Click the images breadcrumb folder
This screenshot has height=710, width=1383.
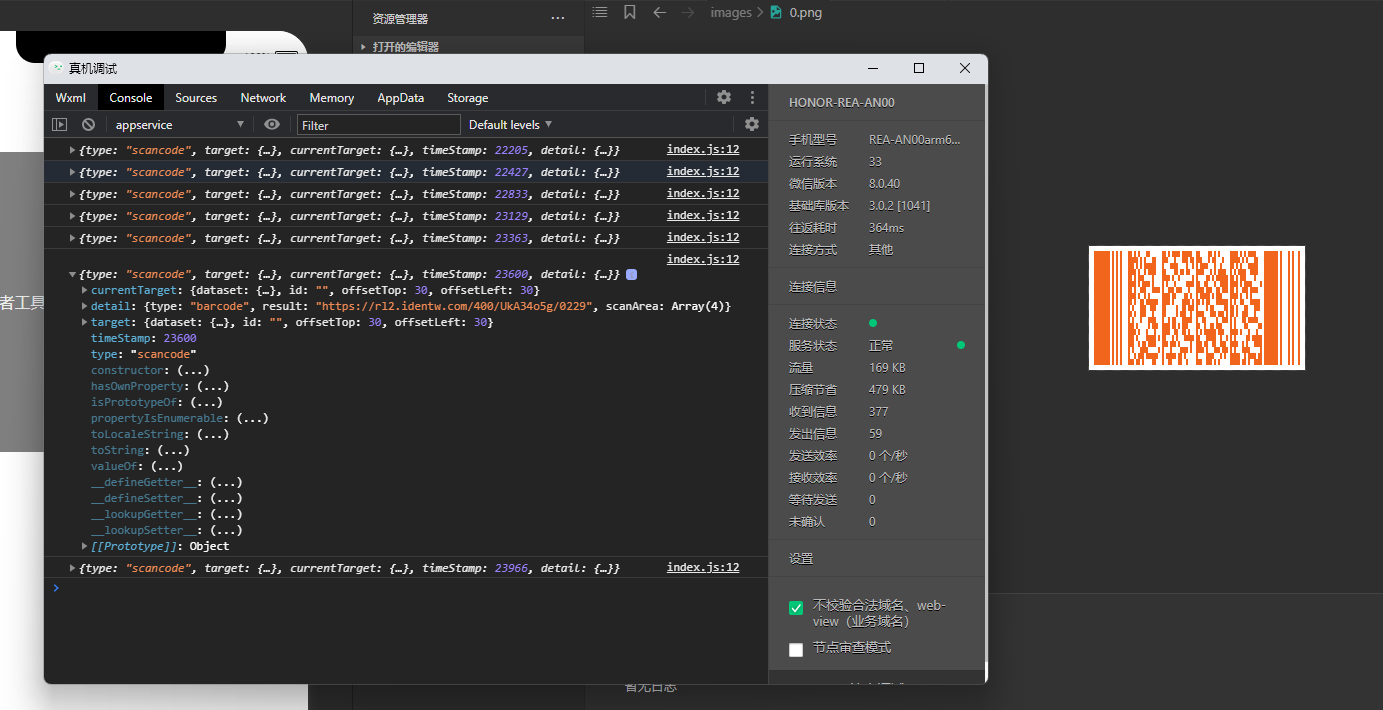[x=731, y=12]
